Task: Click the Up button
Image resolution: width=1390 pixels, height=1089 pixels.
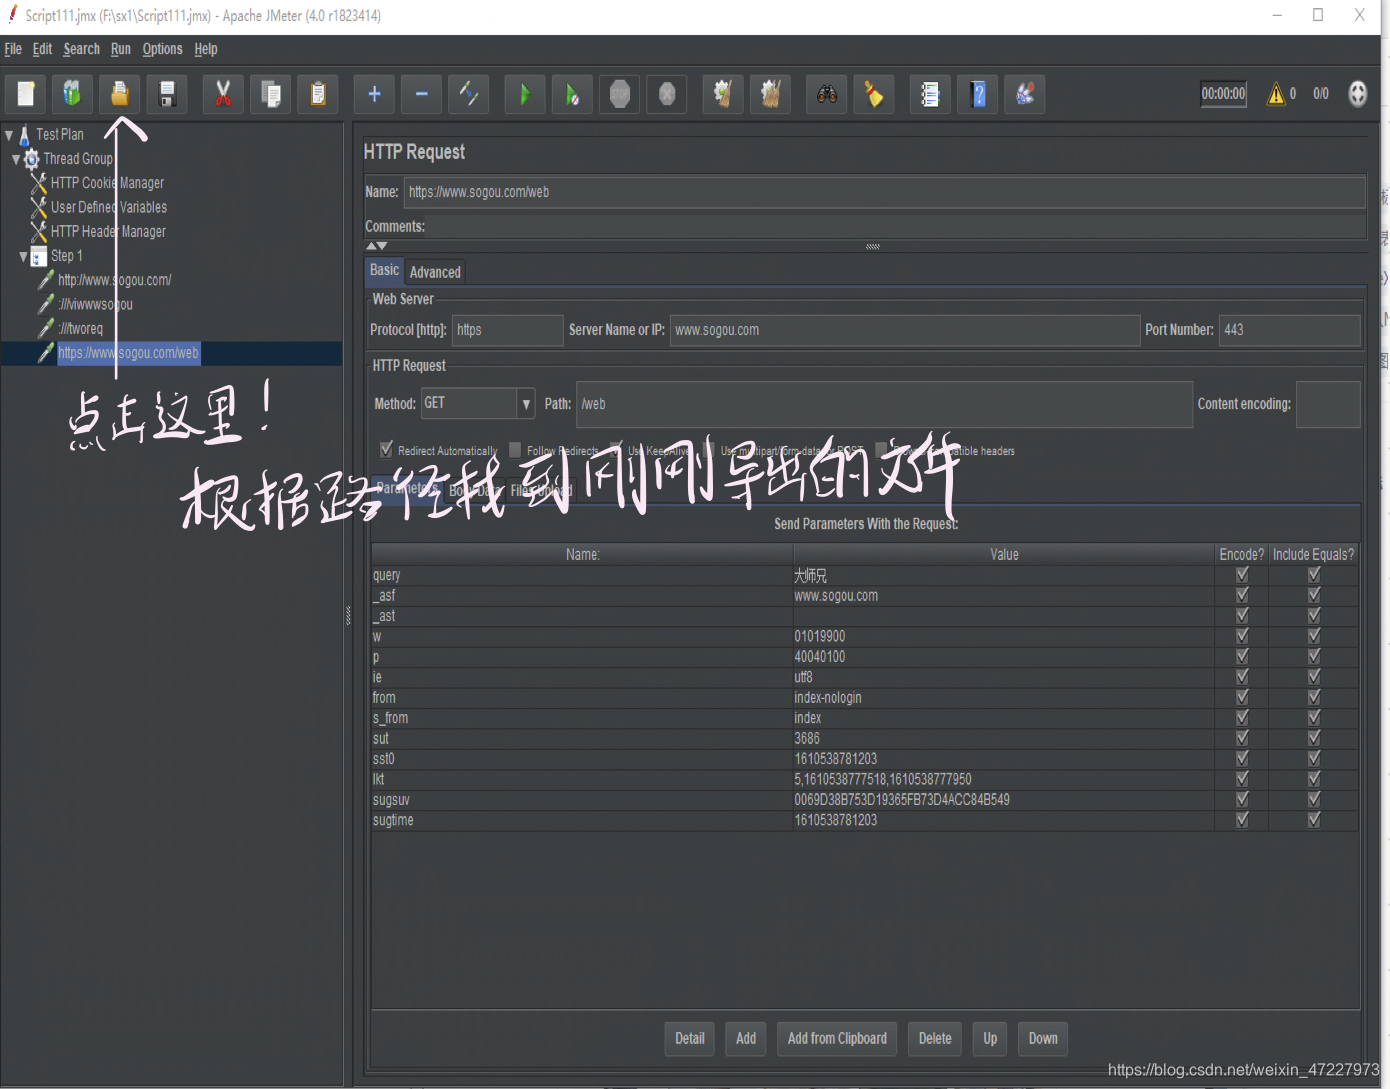Action: pyautogui.click(x=990, y=1039)
